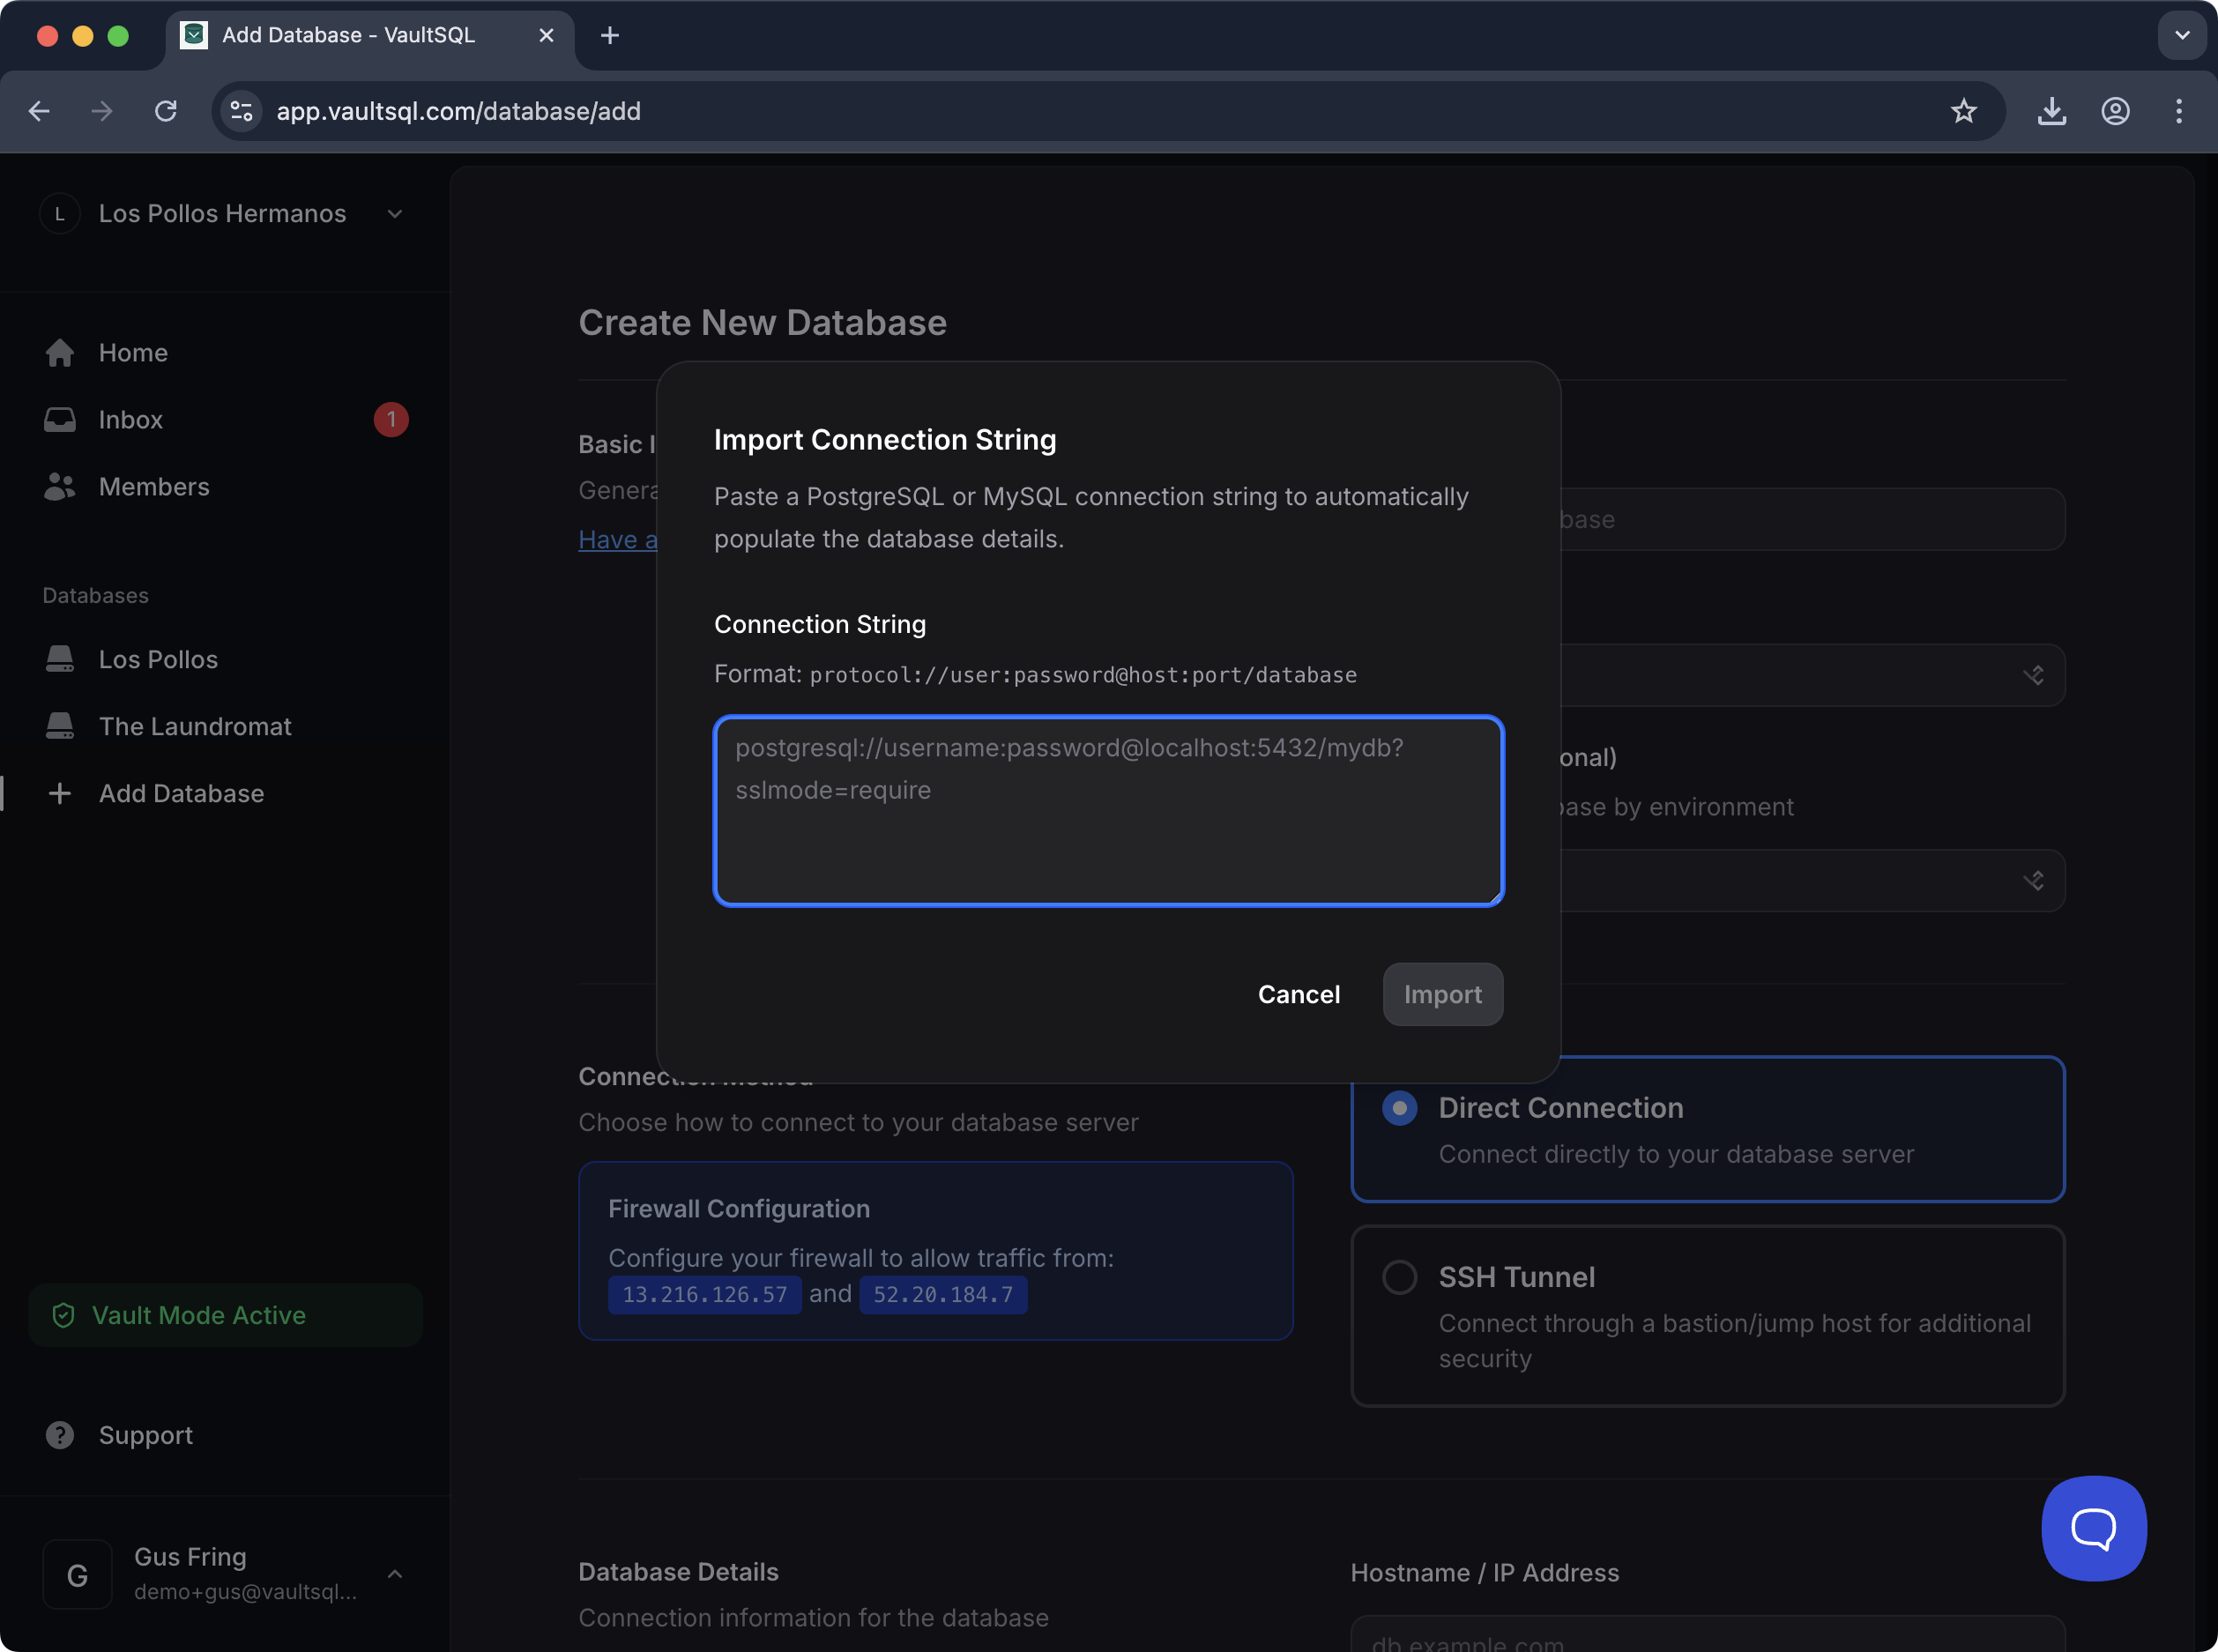
Task: Open browser profile icon
Action: (x=2115, y=111)
